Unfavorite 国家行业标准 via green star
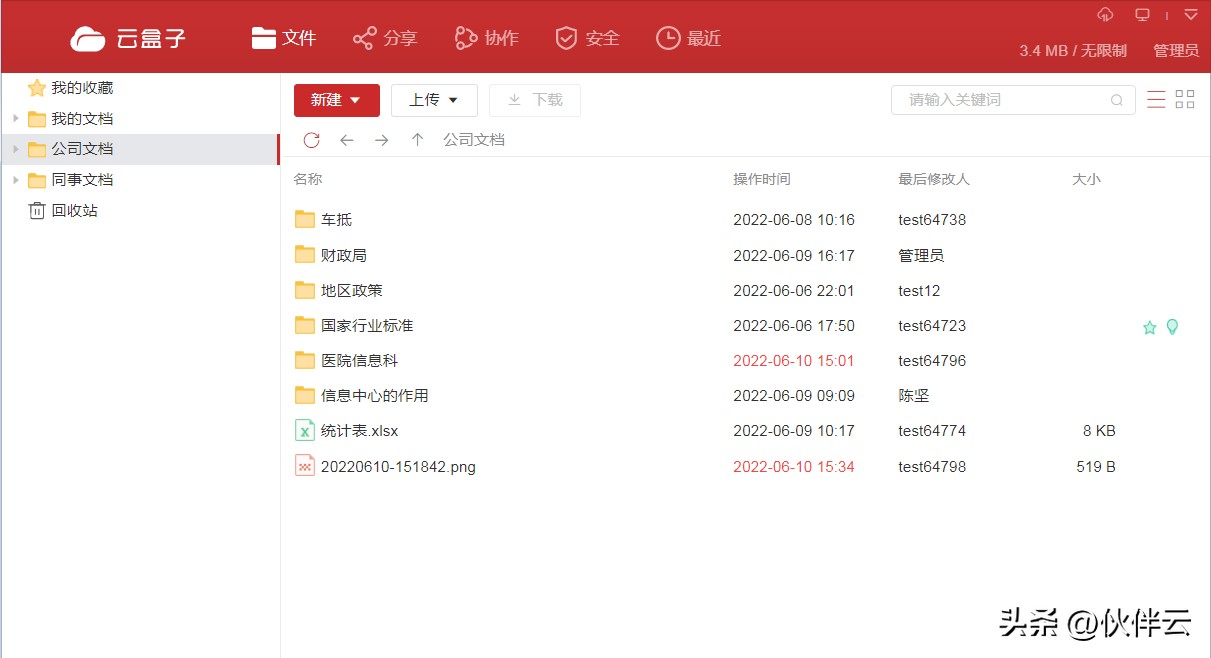Image resolution: width=1211 pixels, height=658 pixels. click(1148, 326)
